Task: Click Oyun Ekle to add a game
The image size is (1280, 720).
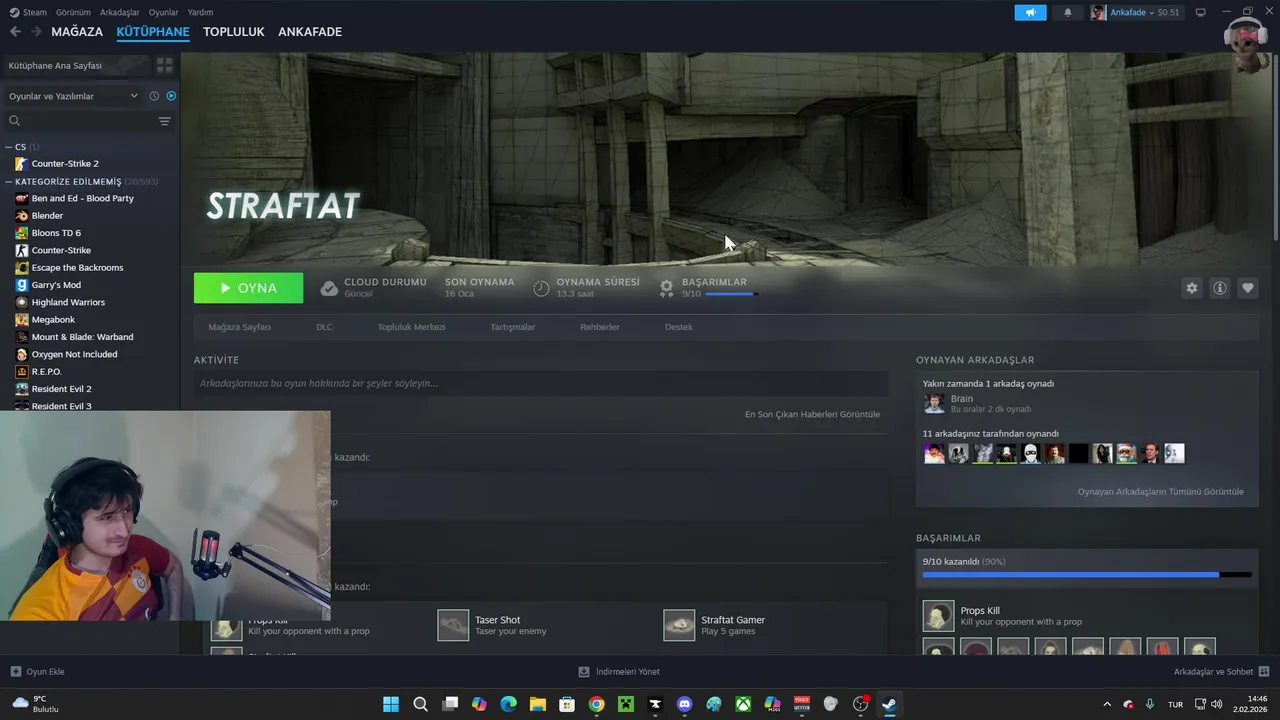Action: 37,672
